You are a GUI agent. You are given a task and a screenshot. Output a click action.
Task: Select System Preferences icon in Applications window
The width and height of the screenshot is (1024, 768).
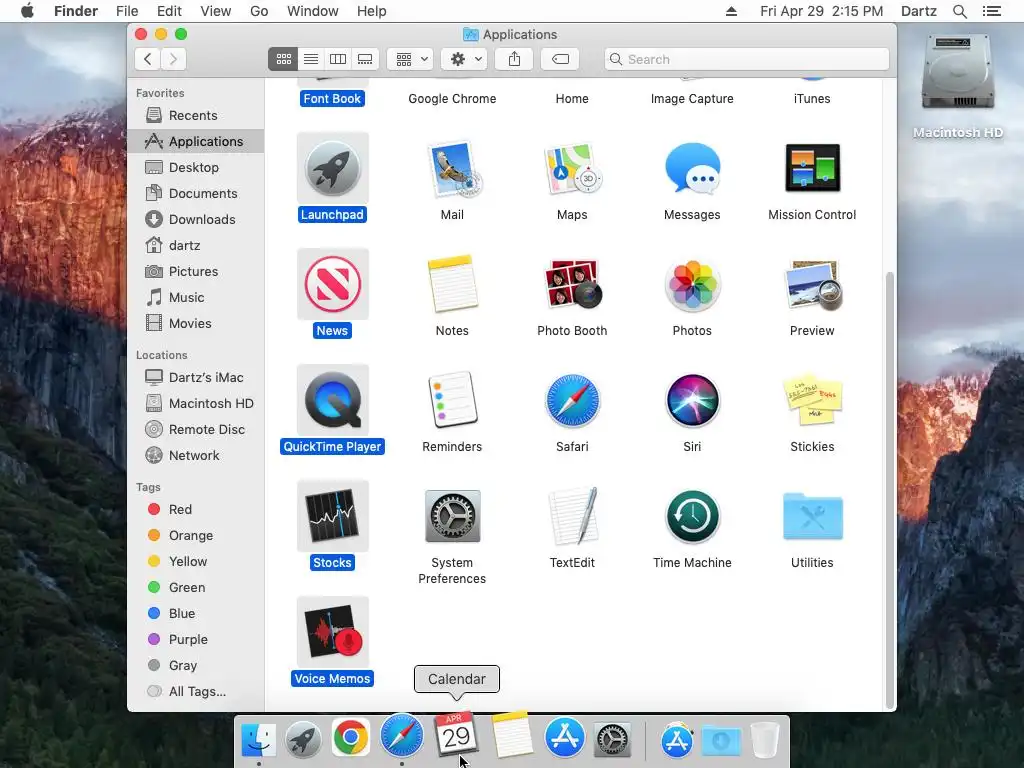pos(453,516)
